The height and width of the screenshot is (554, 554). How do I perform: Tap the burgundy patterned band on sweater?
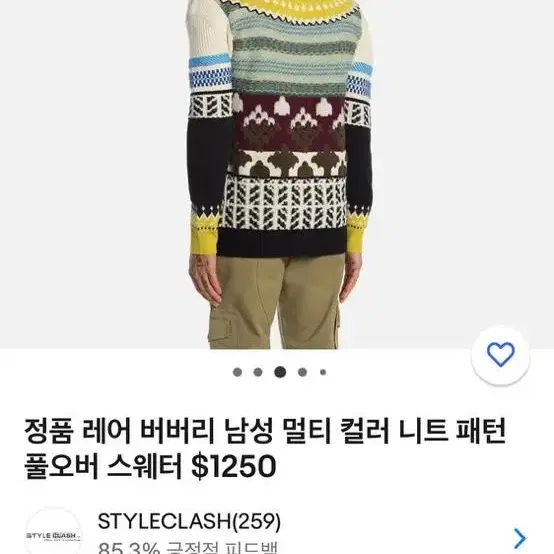point(289,122)
